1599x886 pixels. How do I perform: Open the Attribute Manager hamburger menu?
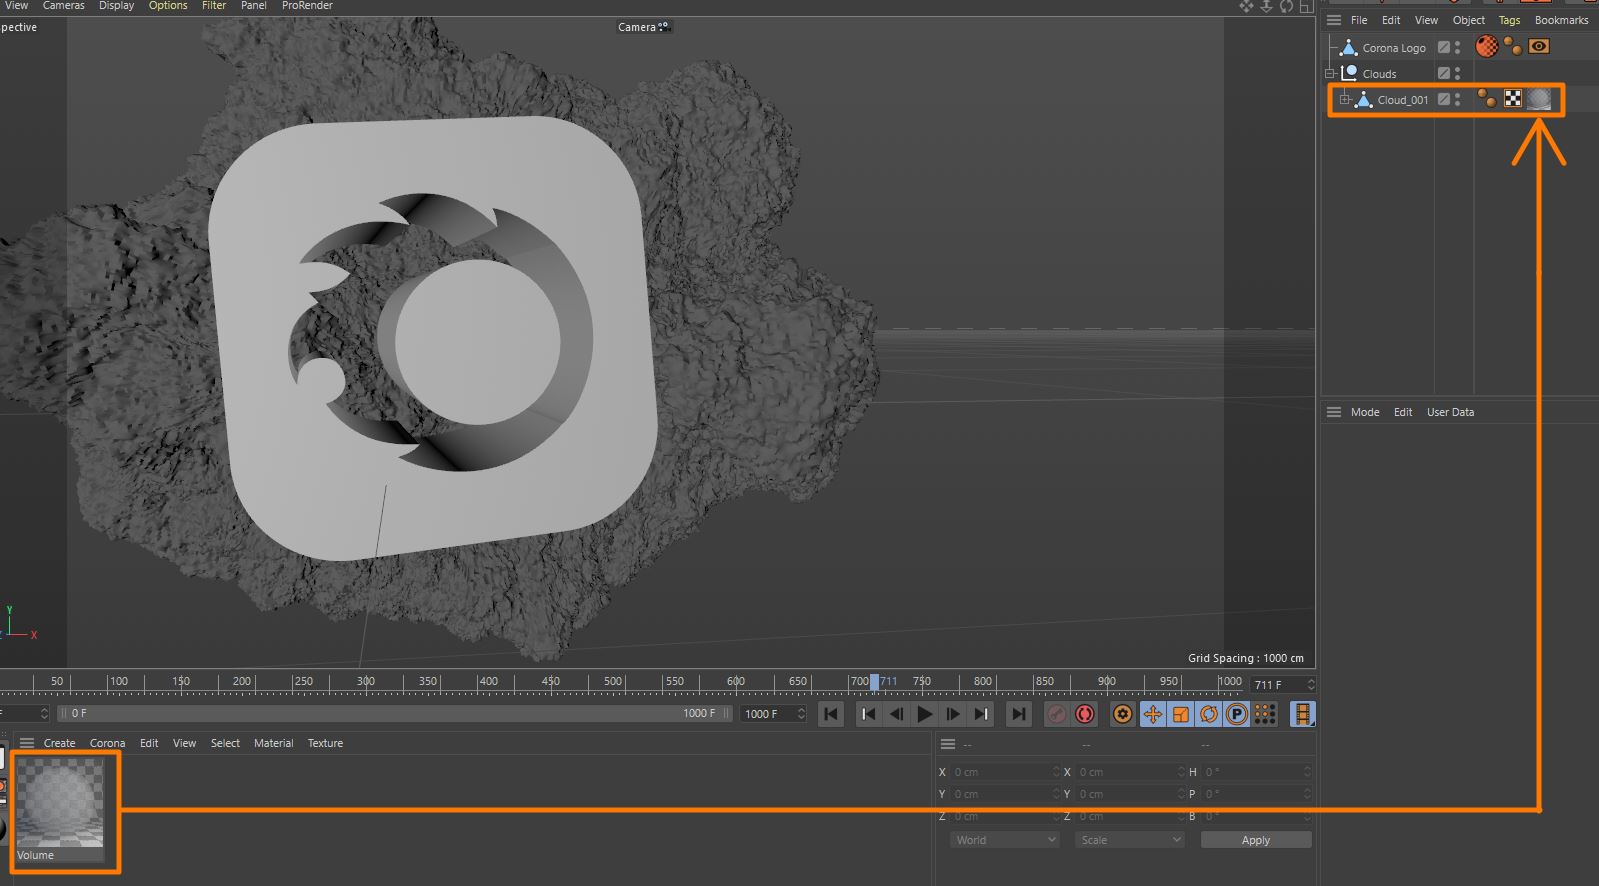(1333, 412)
